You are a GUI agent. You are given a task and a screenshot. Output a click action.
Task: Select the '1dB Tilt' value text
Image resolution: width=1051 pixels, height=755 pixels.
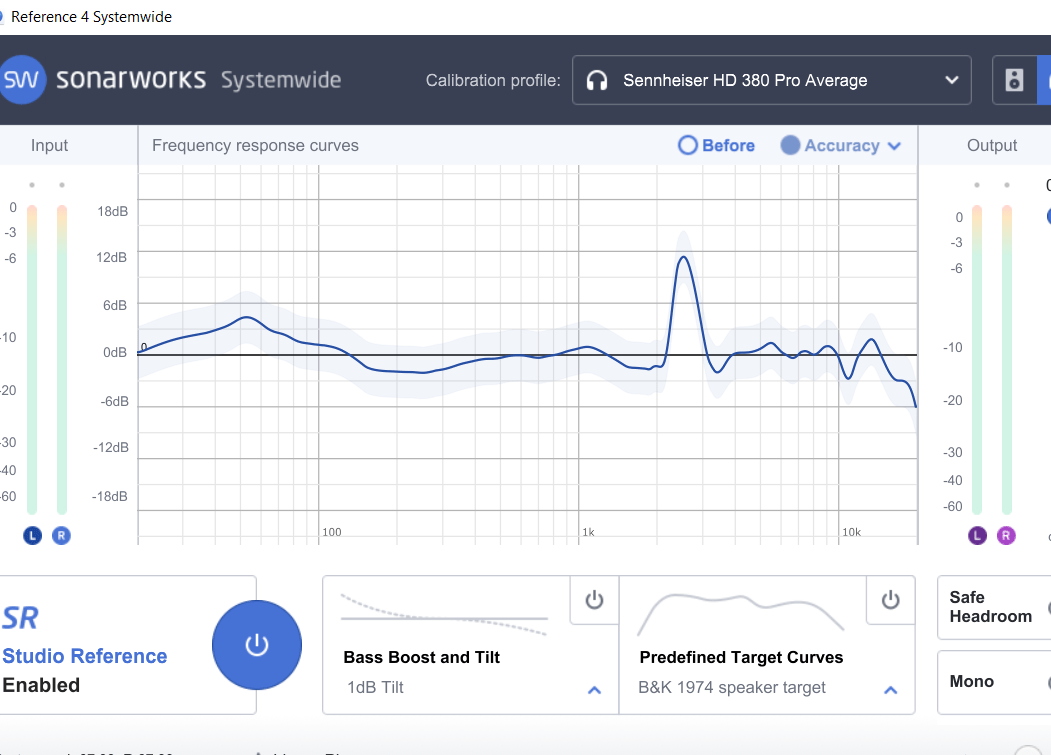[x=375, y=687]
